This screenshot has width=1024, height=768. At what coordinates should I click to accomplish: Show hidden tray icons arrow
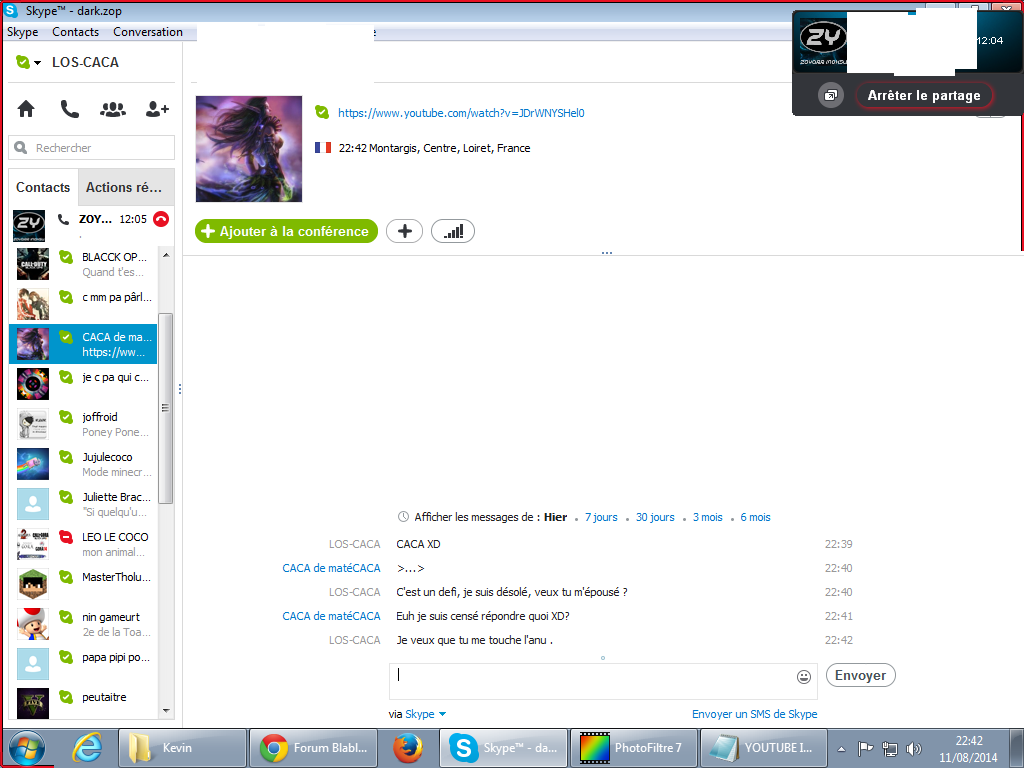click(842, 749)
